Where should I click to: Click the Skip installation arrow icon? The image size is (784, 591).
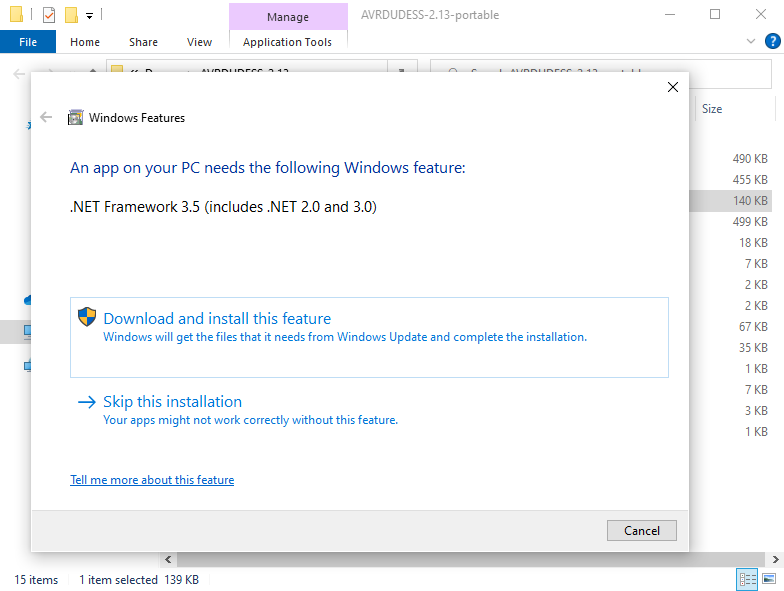point(86,402)
